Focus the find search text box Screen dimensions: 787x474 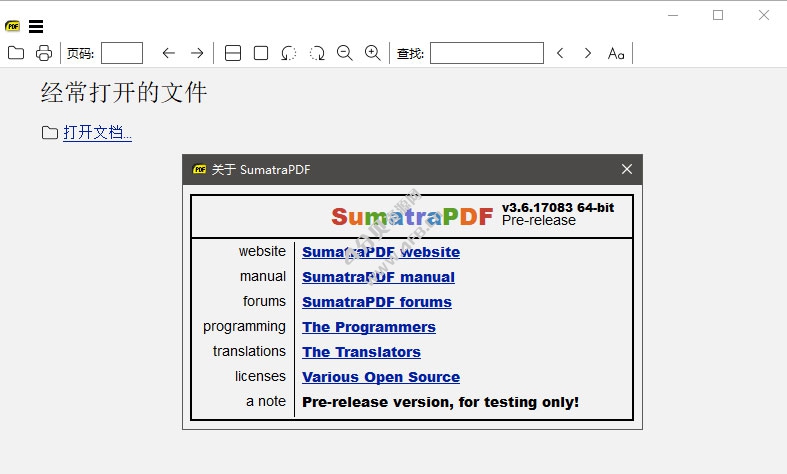(x=487, y=53)
